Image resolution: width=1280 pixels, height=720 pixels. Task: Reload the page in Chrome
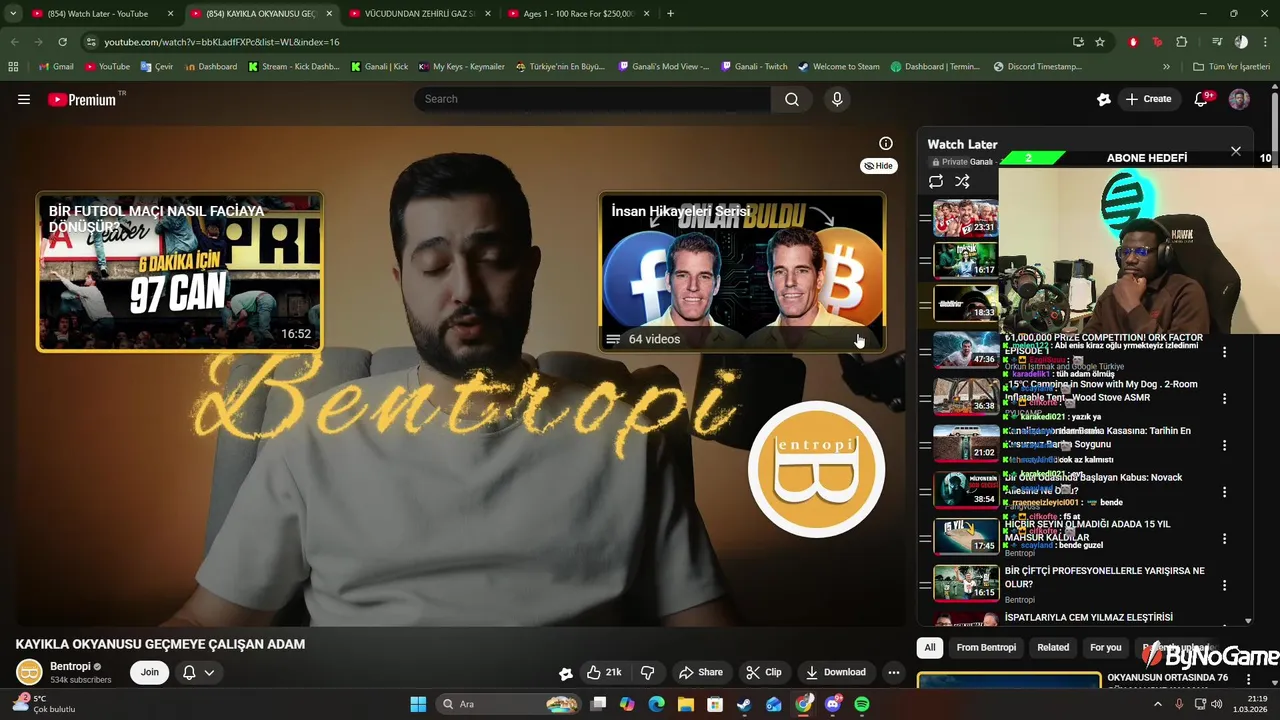coord(62,42)
